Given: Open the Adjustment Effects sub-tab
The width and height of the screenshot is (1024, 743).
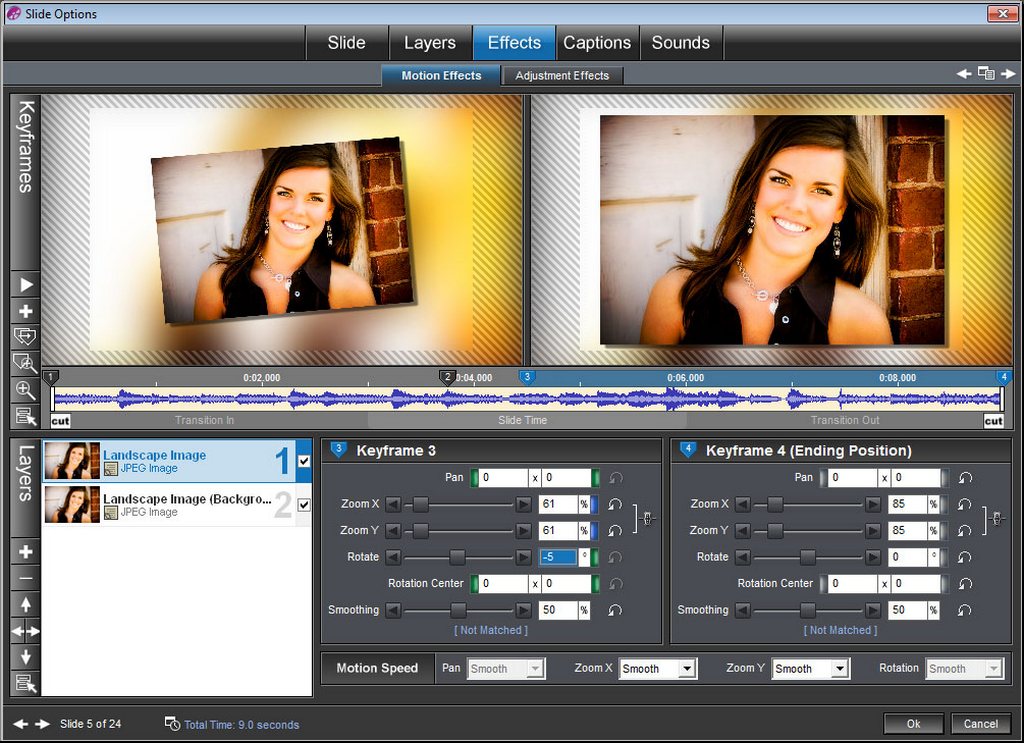Looking at the screenshot, I should (x=562, y=76).
